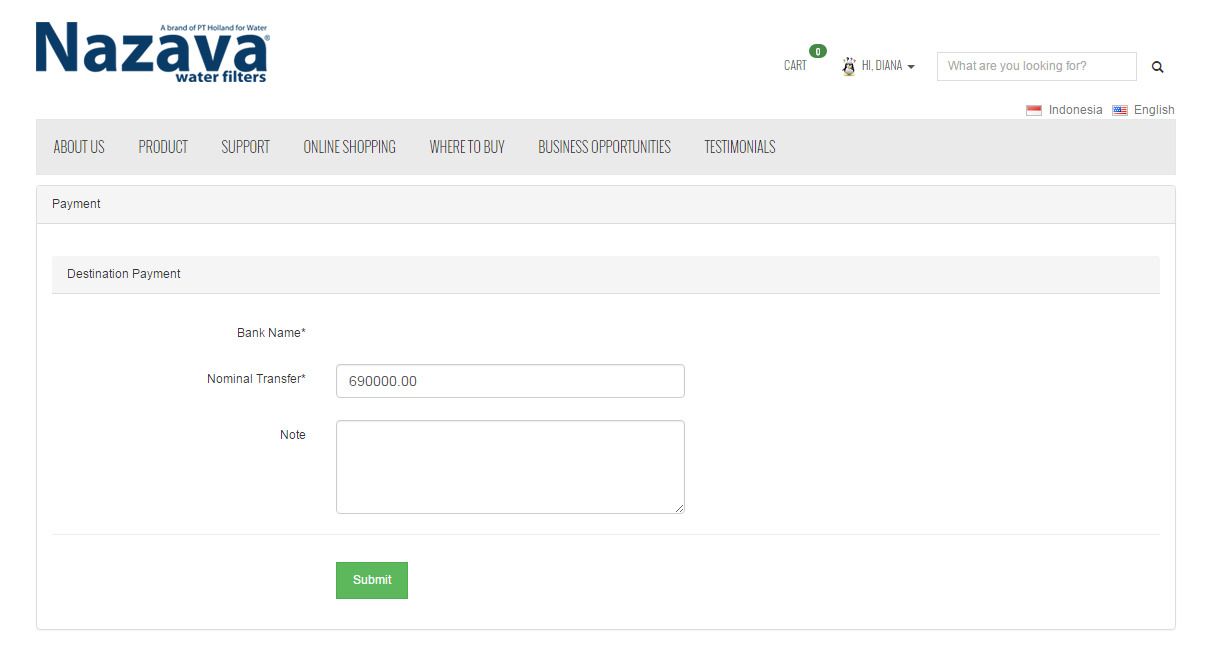Click the Nazava water filters logo

tap(152, 53)
